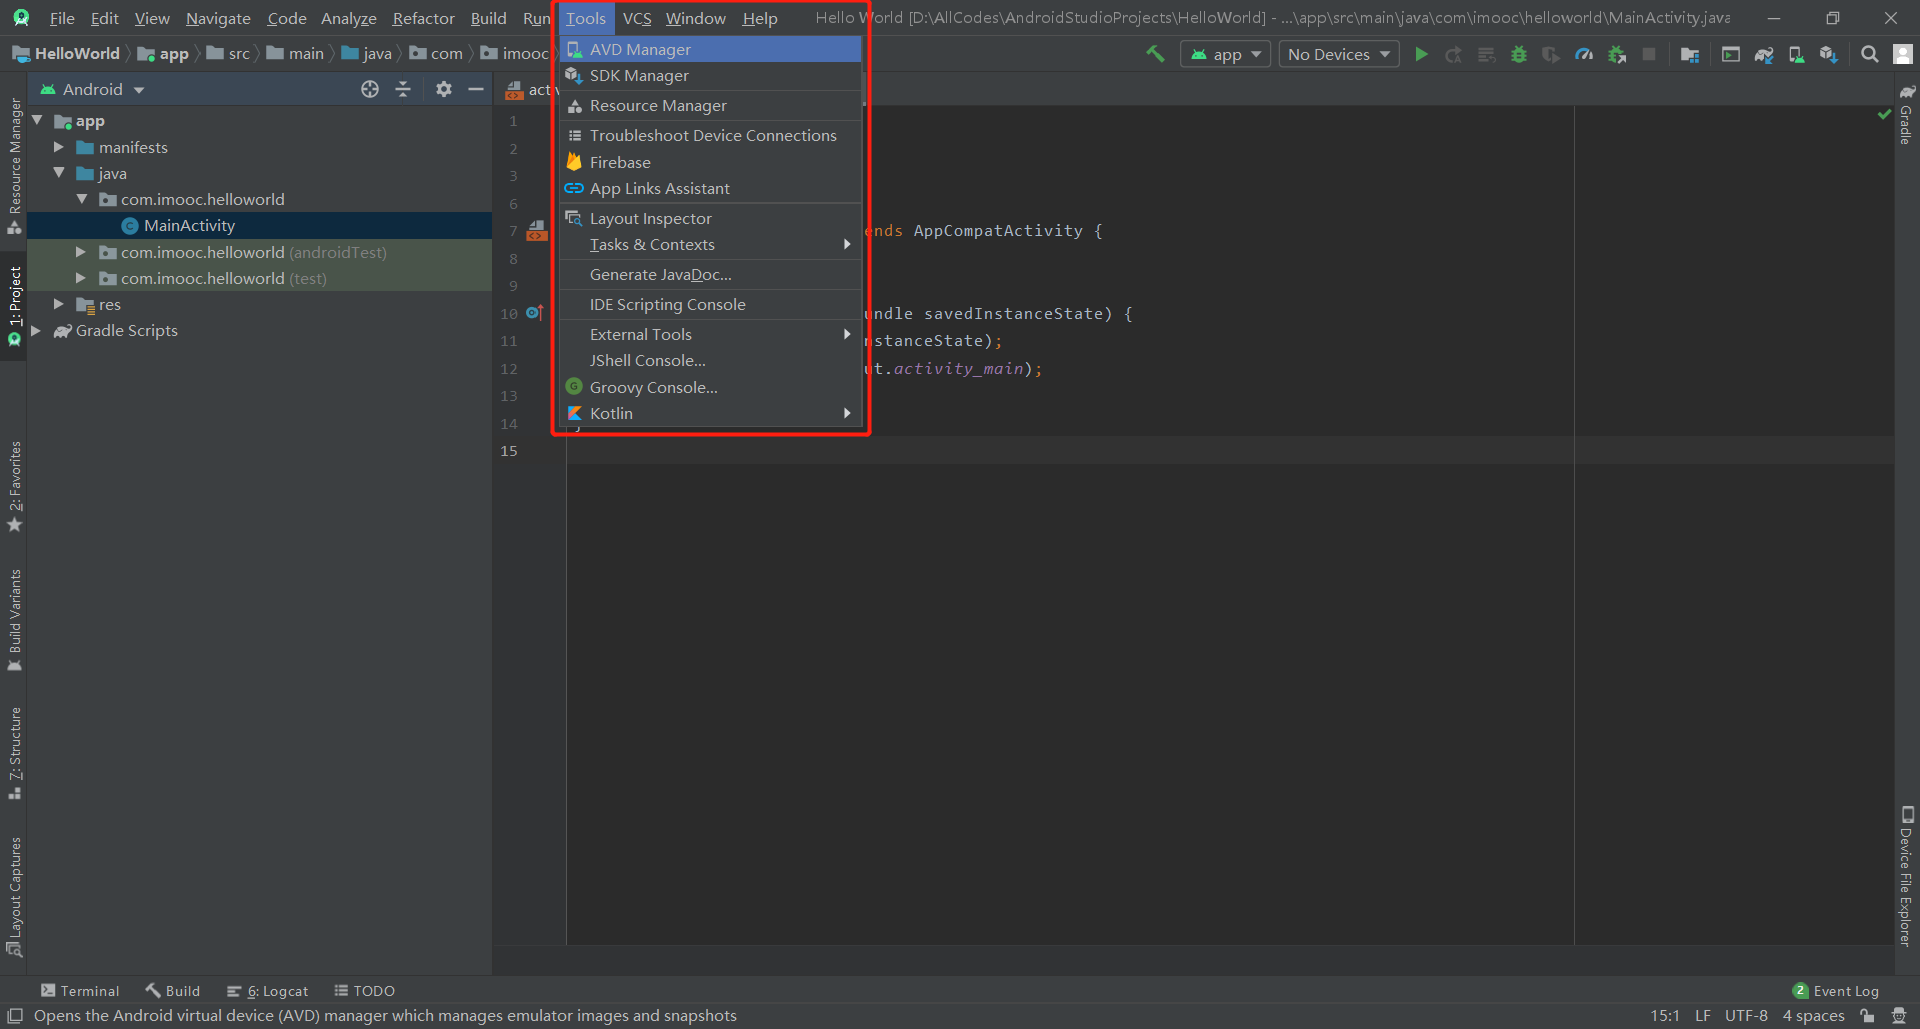
Task: Open Project Structure from the toolbar
Action: 1690,54
